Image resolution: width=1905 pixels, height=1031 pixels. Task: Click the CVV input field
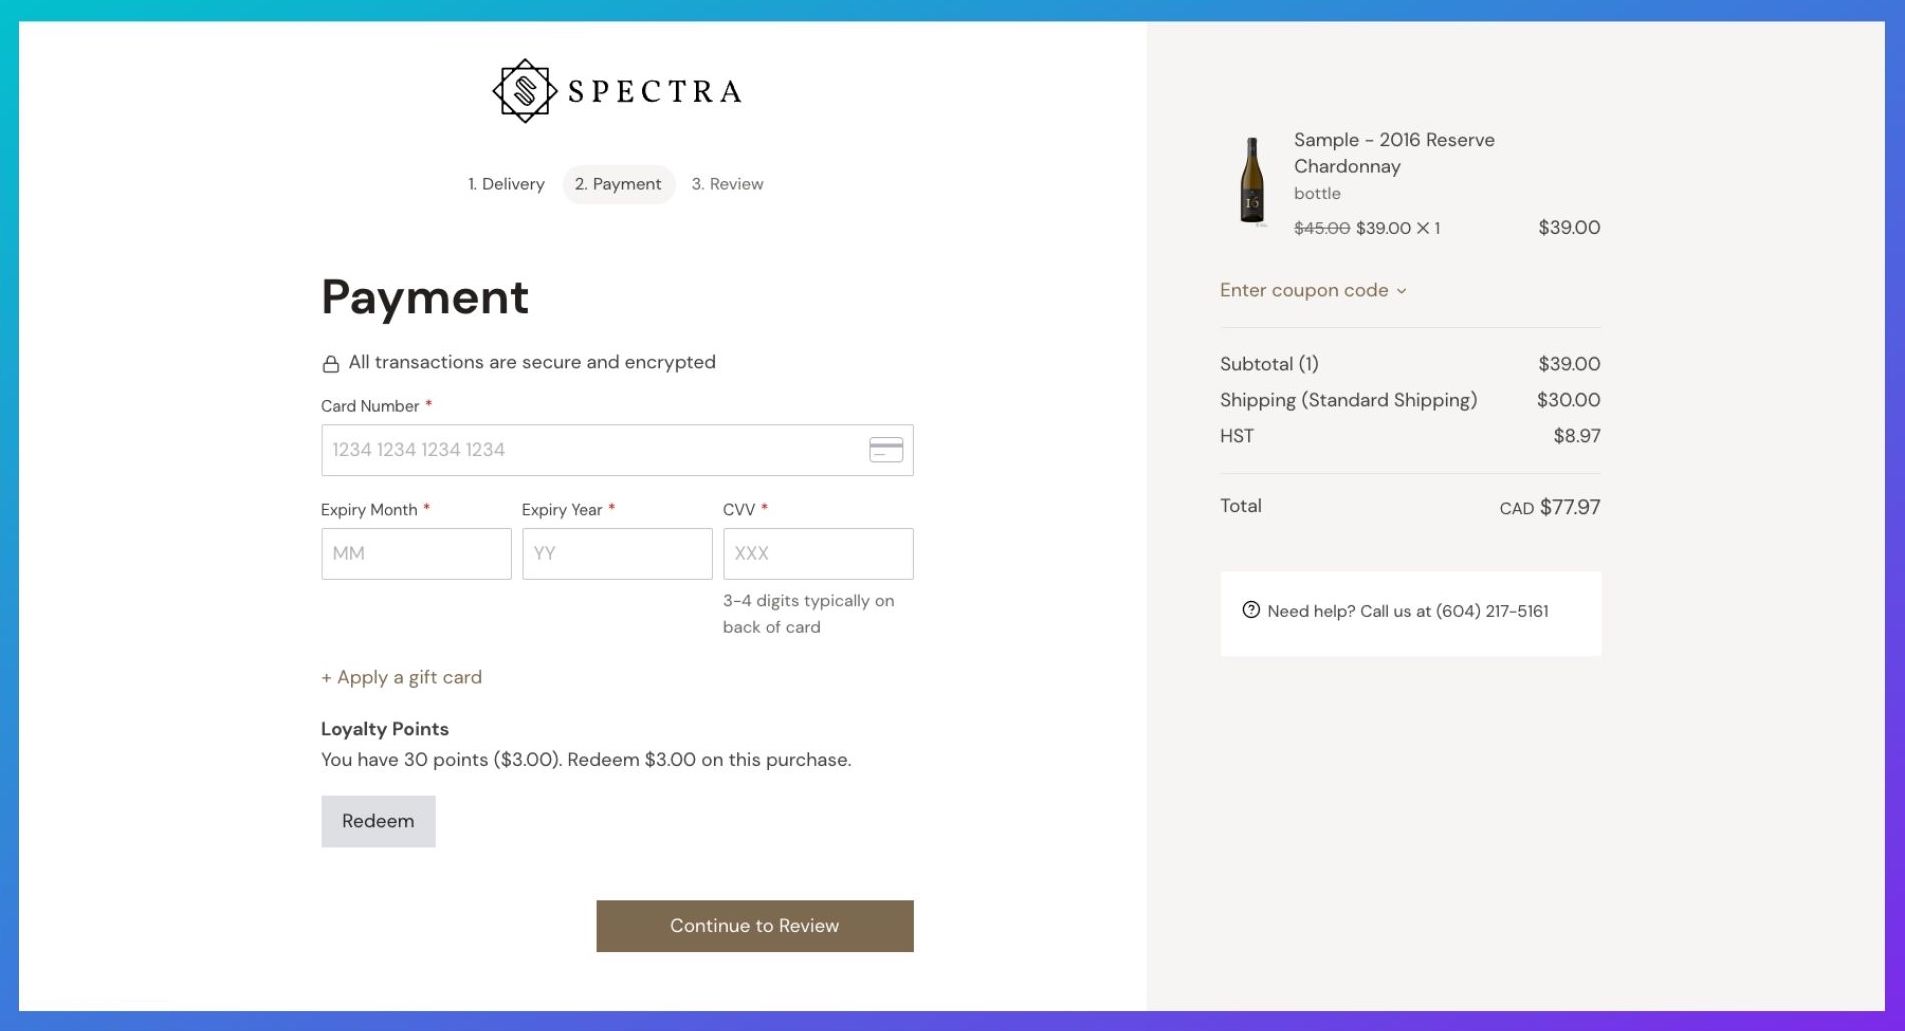point(818,554)
